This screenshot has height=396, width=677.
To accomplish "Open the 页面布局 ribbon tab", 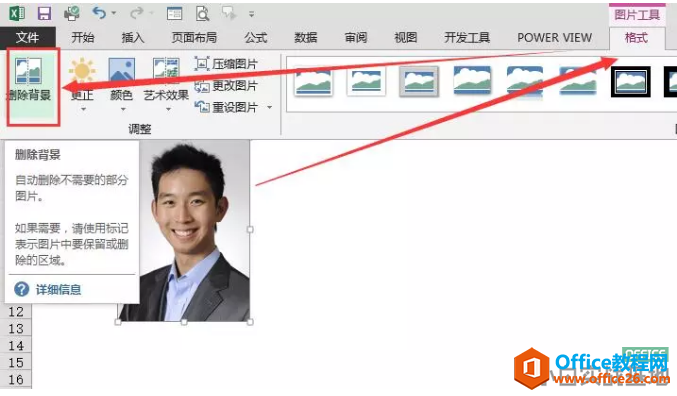I will pos(194,38).
